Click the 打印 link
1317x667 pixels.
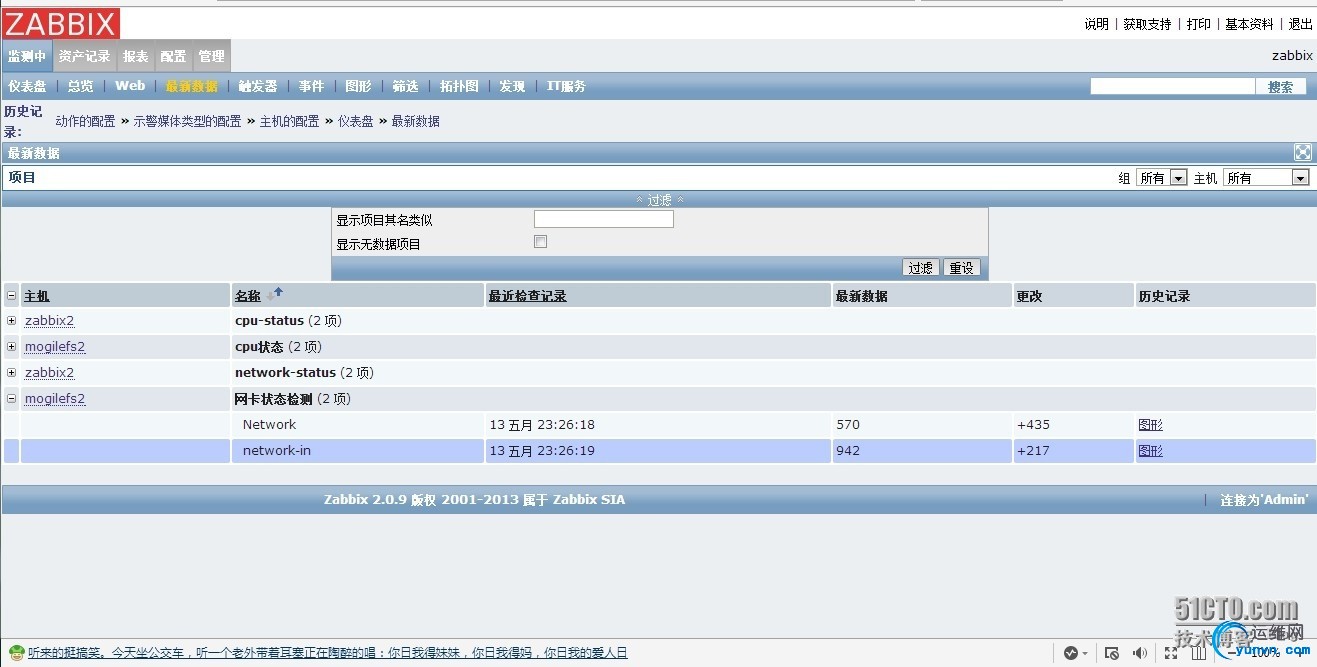(1199, 24)
